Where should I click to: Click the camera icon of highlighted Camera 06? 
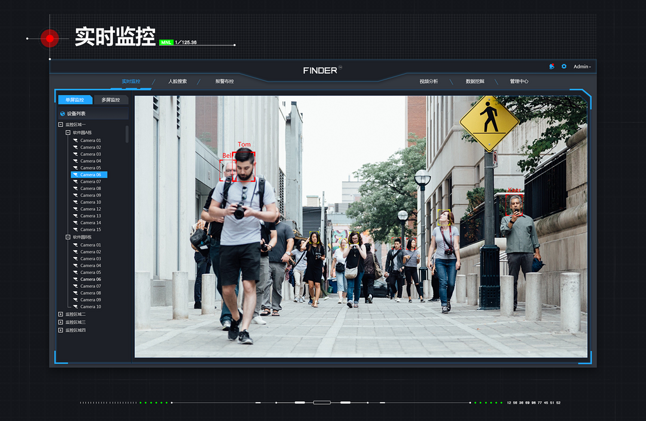tap(75, 175)
